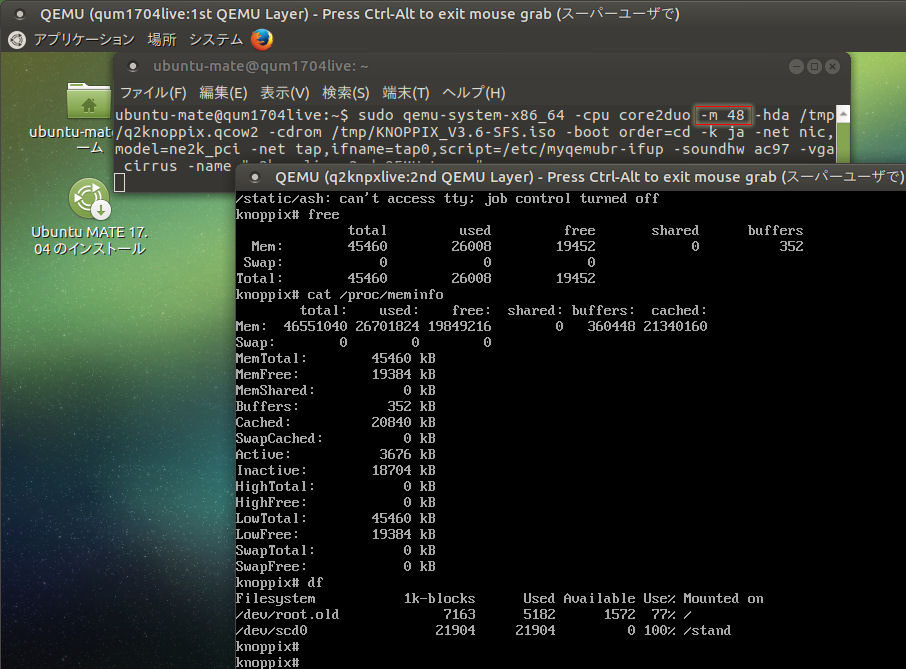This screenshot has height=669, width=906.
Task: Click value 46551040 in meminfo Mem row
Action: [315, 326]
